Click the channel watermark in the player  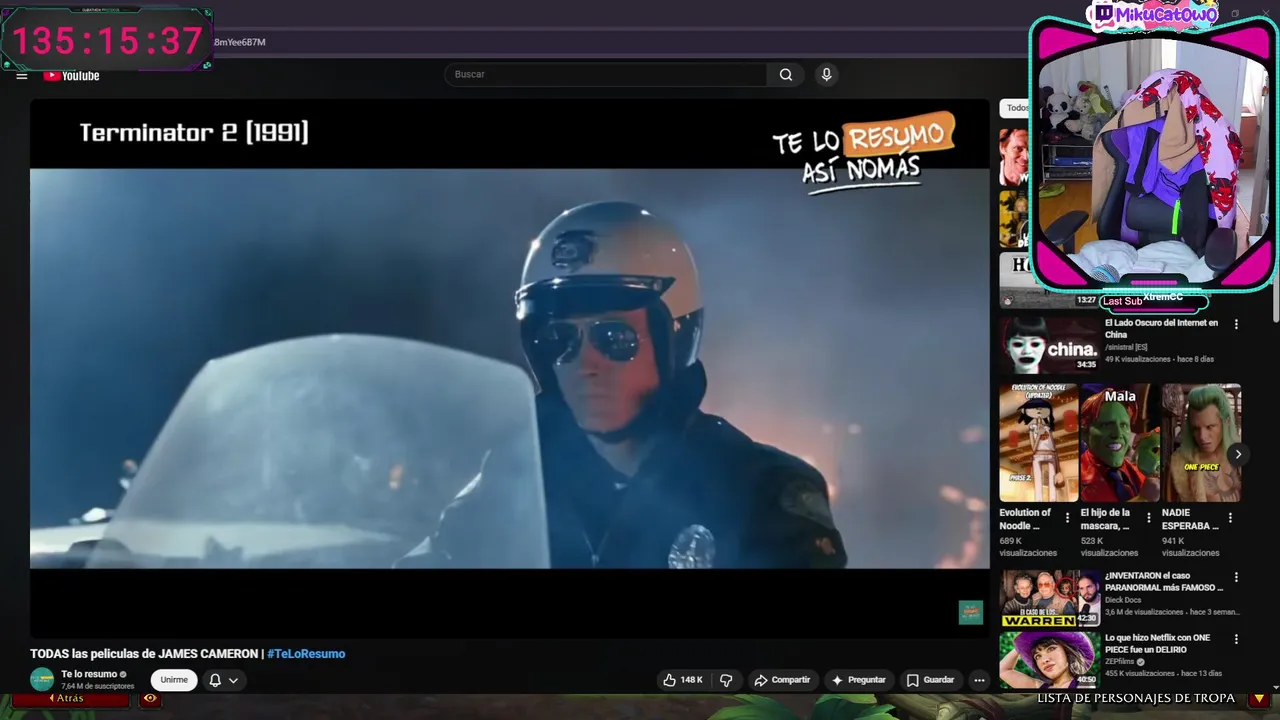pos(970,613)
